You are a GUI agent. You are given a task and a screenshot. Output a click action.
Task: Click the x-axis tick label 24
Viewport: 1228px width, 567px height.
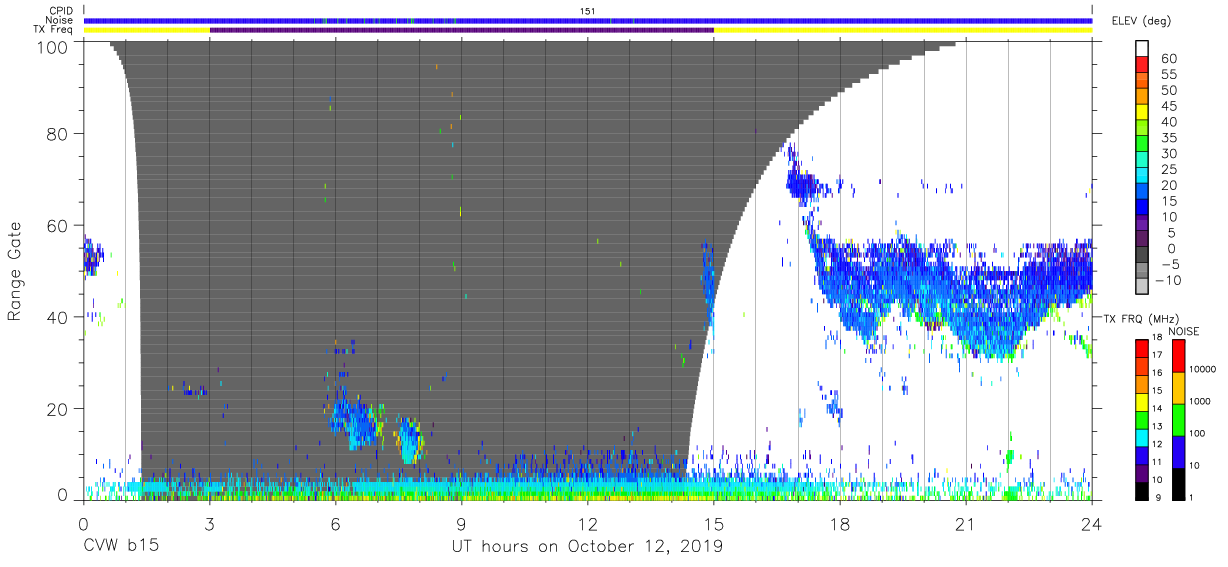1092,523
